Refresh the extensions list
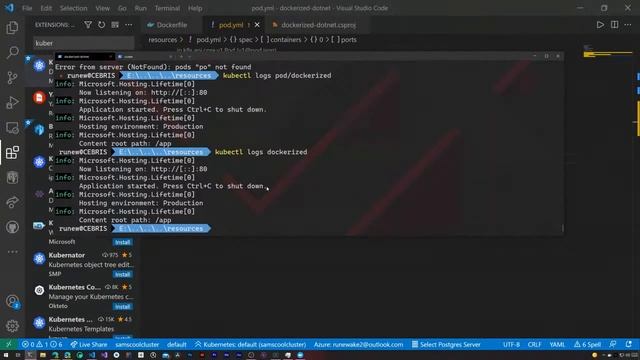 (101, 25)
